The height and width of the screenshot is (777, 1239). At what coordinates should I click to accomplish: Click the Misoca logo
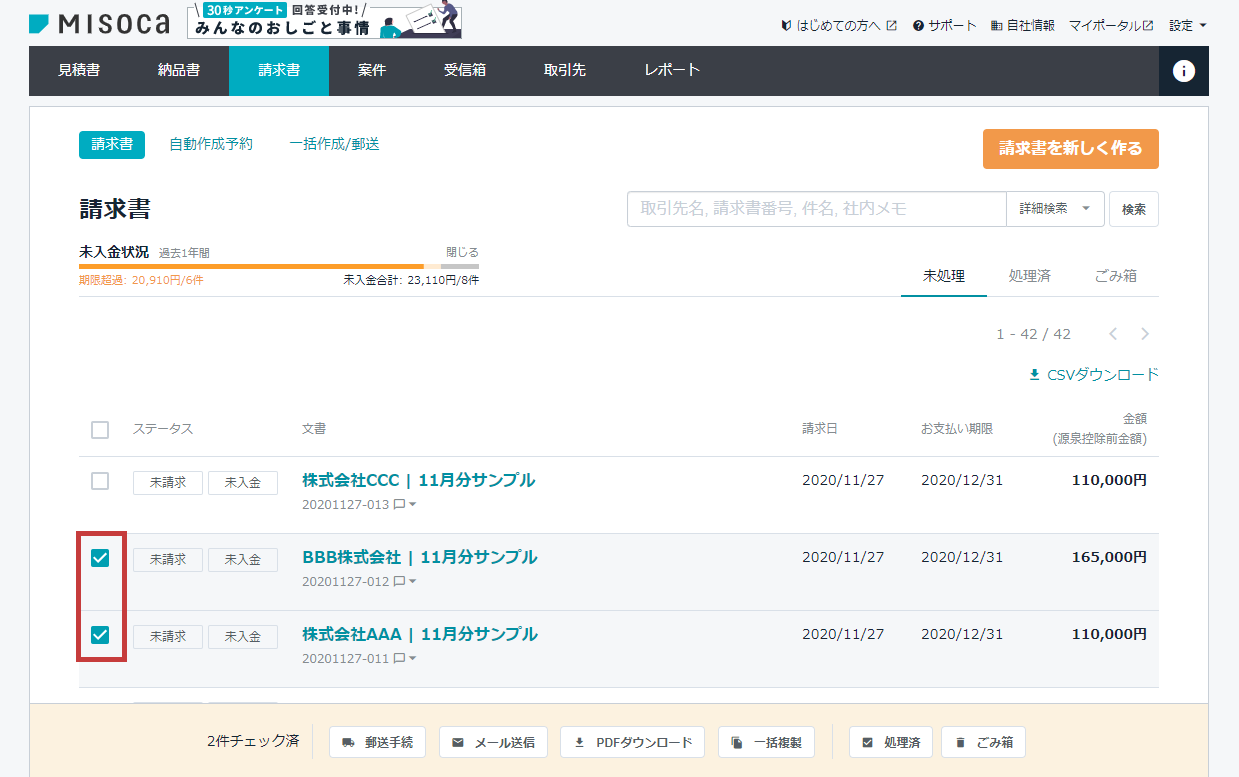(x=99, y=24)
